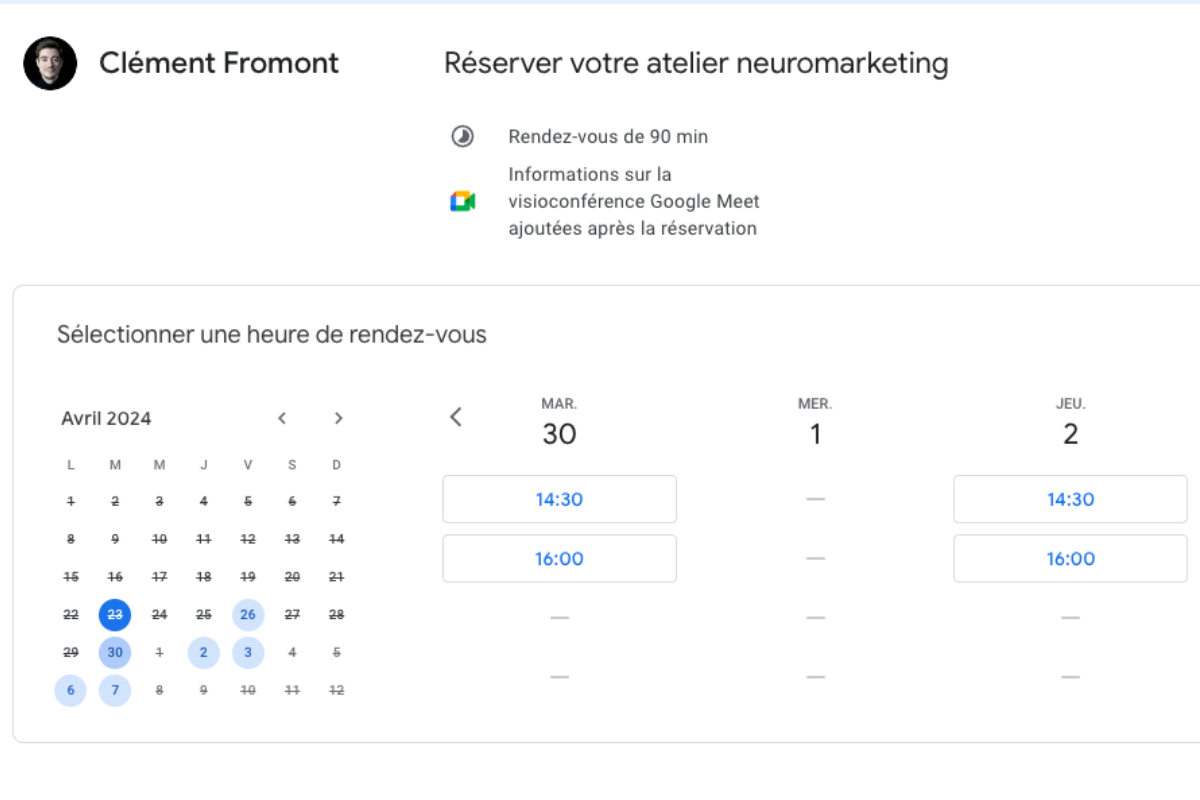Click the Avril 2024 month label
The image size is (1200, 800).
106,418
